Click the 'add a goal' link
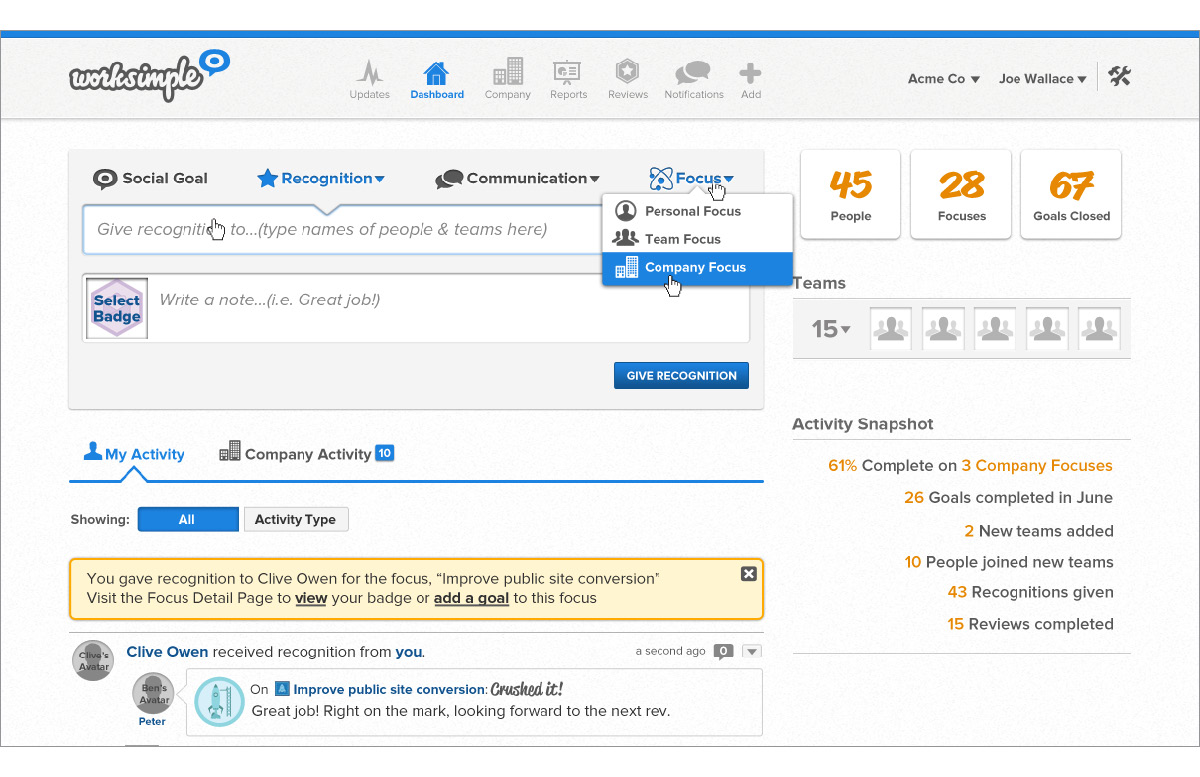 [x=471, y=598]
